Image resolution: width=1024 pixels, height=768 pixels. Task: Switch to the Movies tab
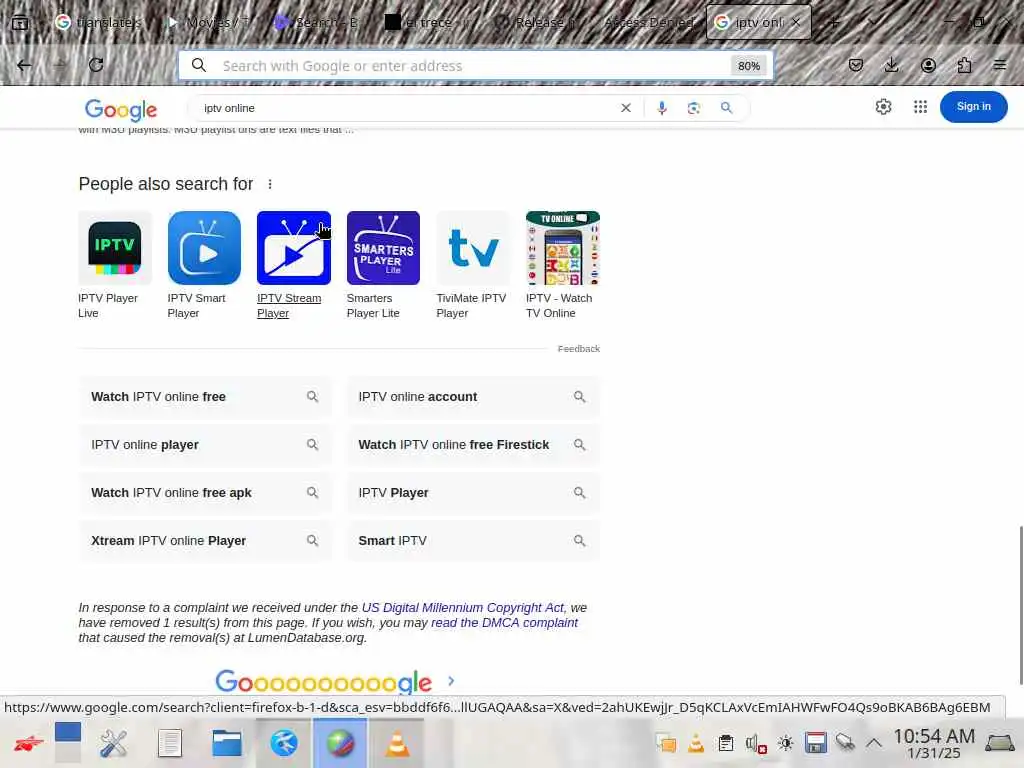click(208, 22)
